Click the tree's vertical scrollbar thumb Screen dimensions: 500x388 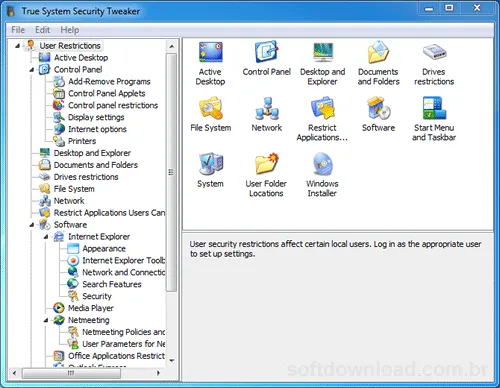pos(171,172)
